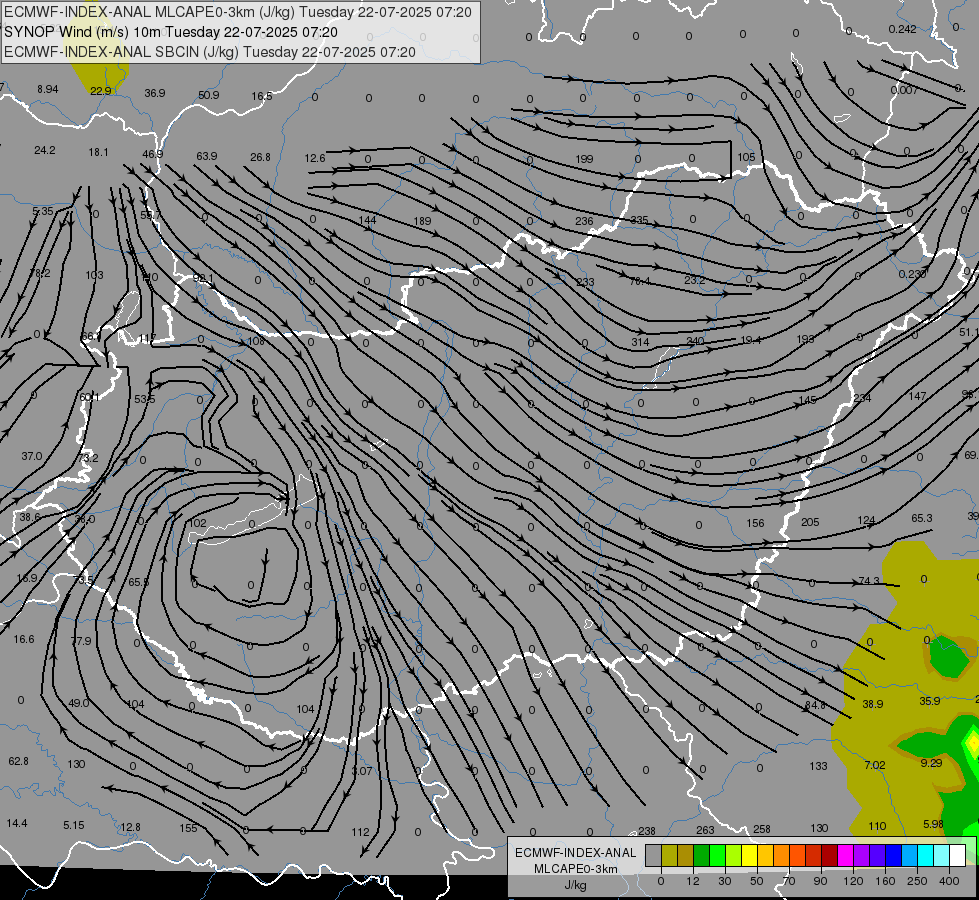Click the olive swatch after the gray one
Screen dimensions: 979x900
tap(669, 855)
